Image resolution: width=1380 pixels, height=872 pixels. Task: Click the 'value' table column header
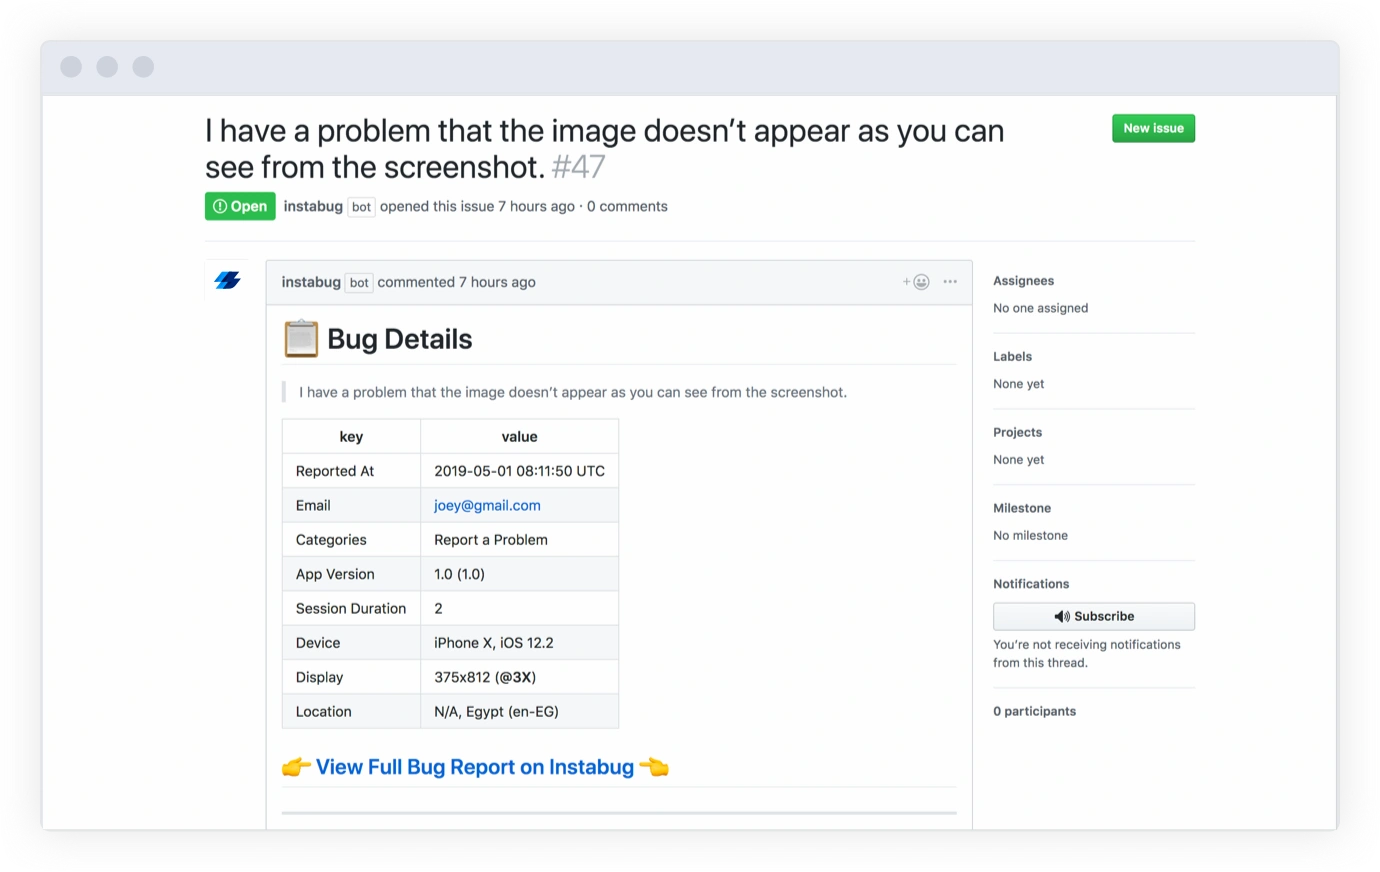(519, 437)
